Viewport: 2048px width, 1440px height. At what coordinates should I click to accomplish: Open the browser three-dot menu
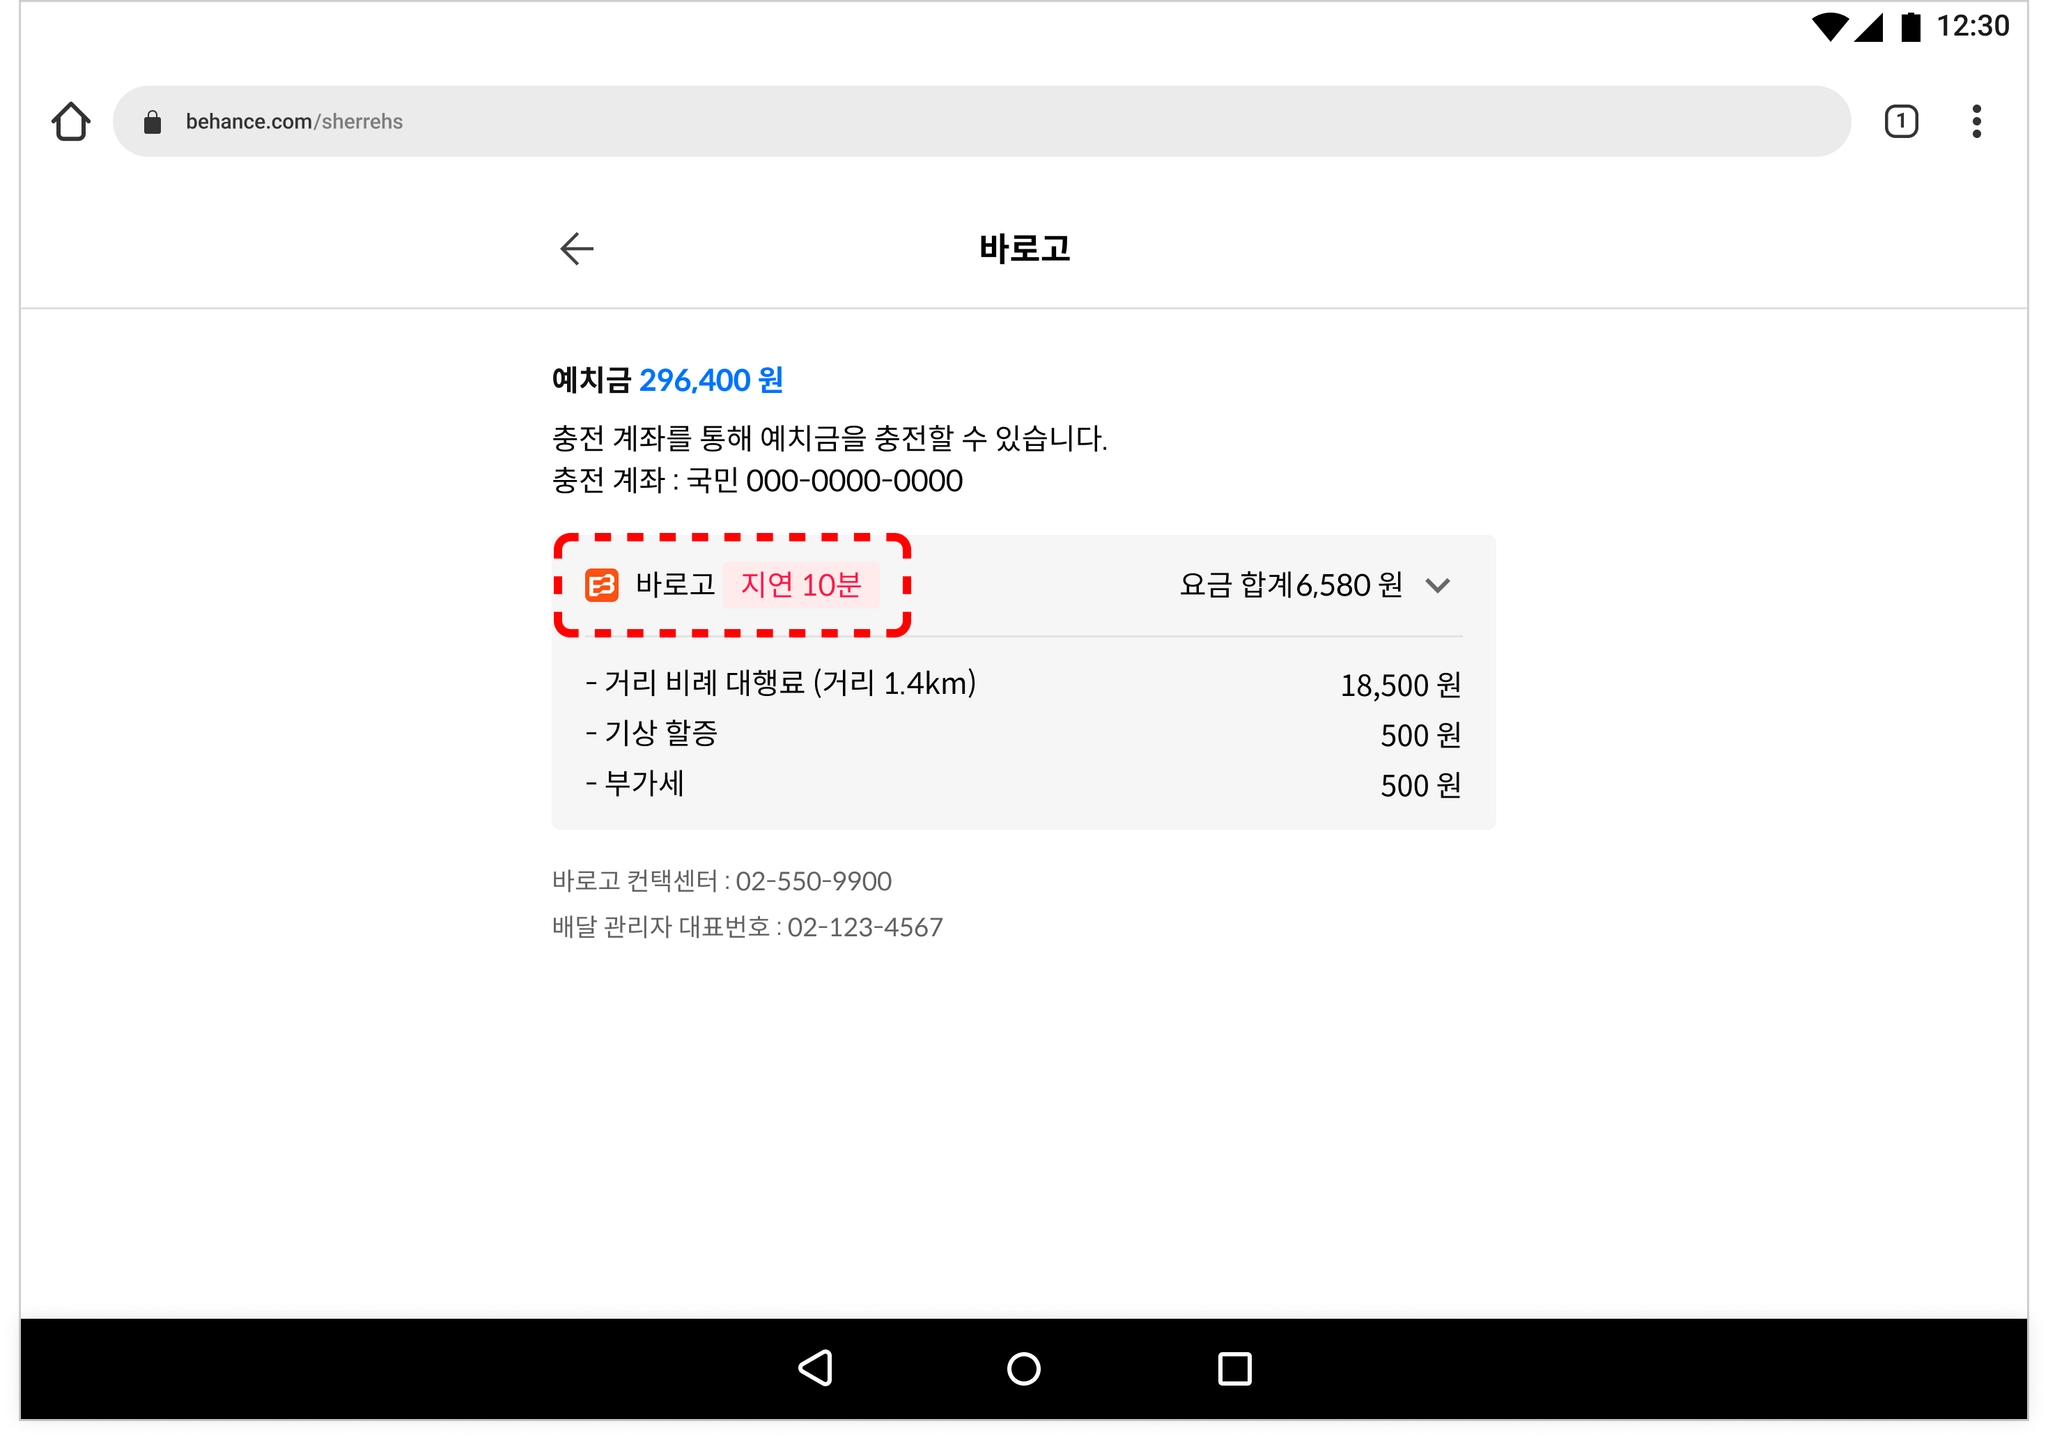click(1976, 121)
